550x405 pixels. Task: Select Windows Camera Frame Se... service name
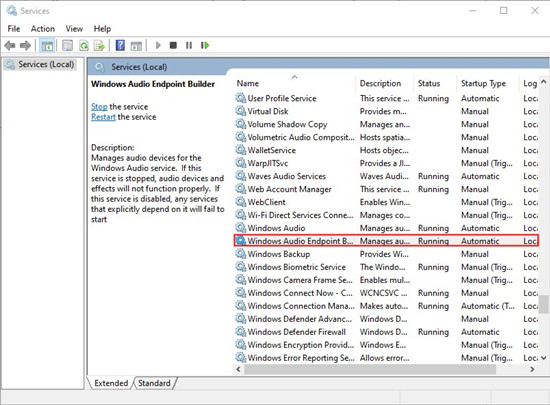tap(300, 280)
